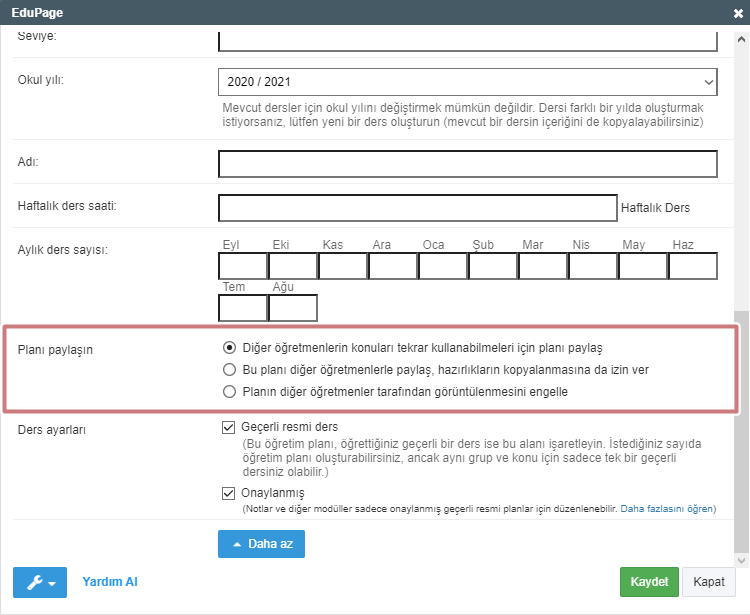Select 'Diğer öğretmenlerin konuları tekrar kullanabilmeleri' radio option
This screenshot has width=750, height=615.
[229, 348]
